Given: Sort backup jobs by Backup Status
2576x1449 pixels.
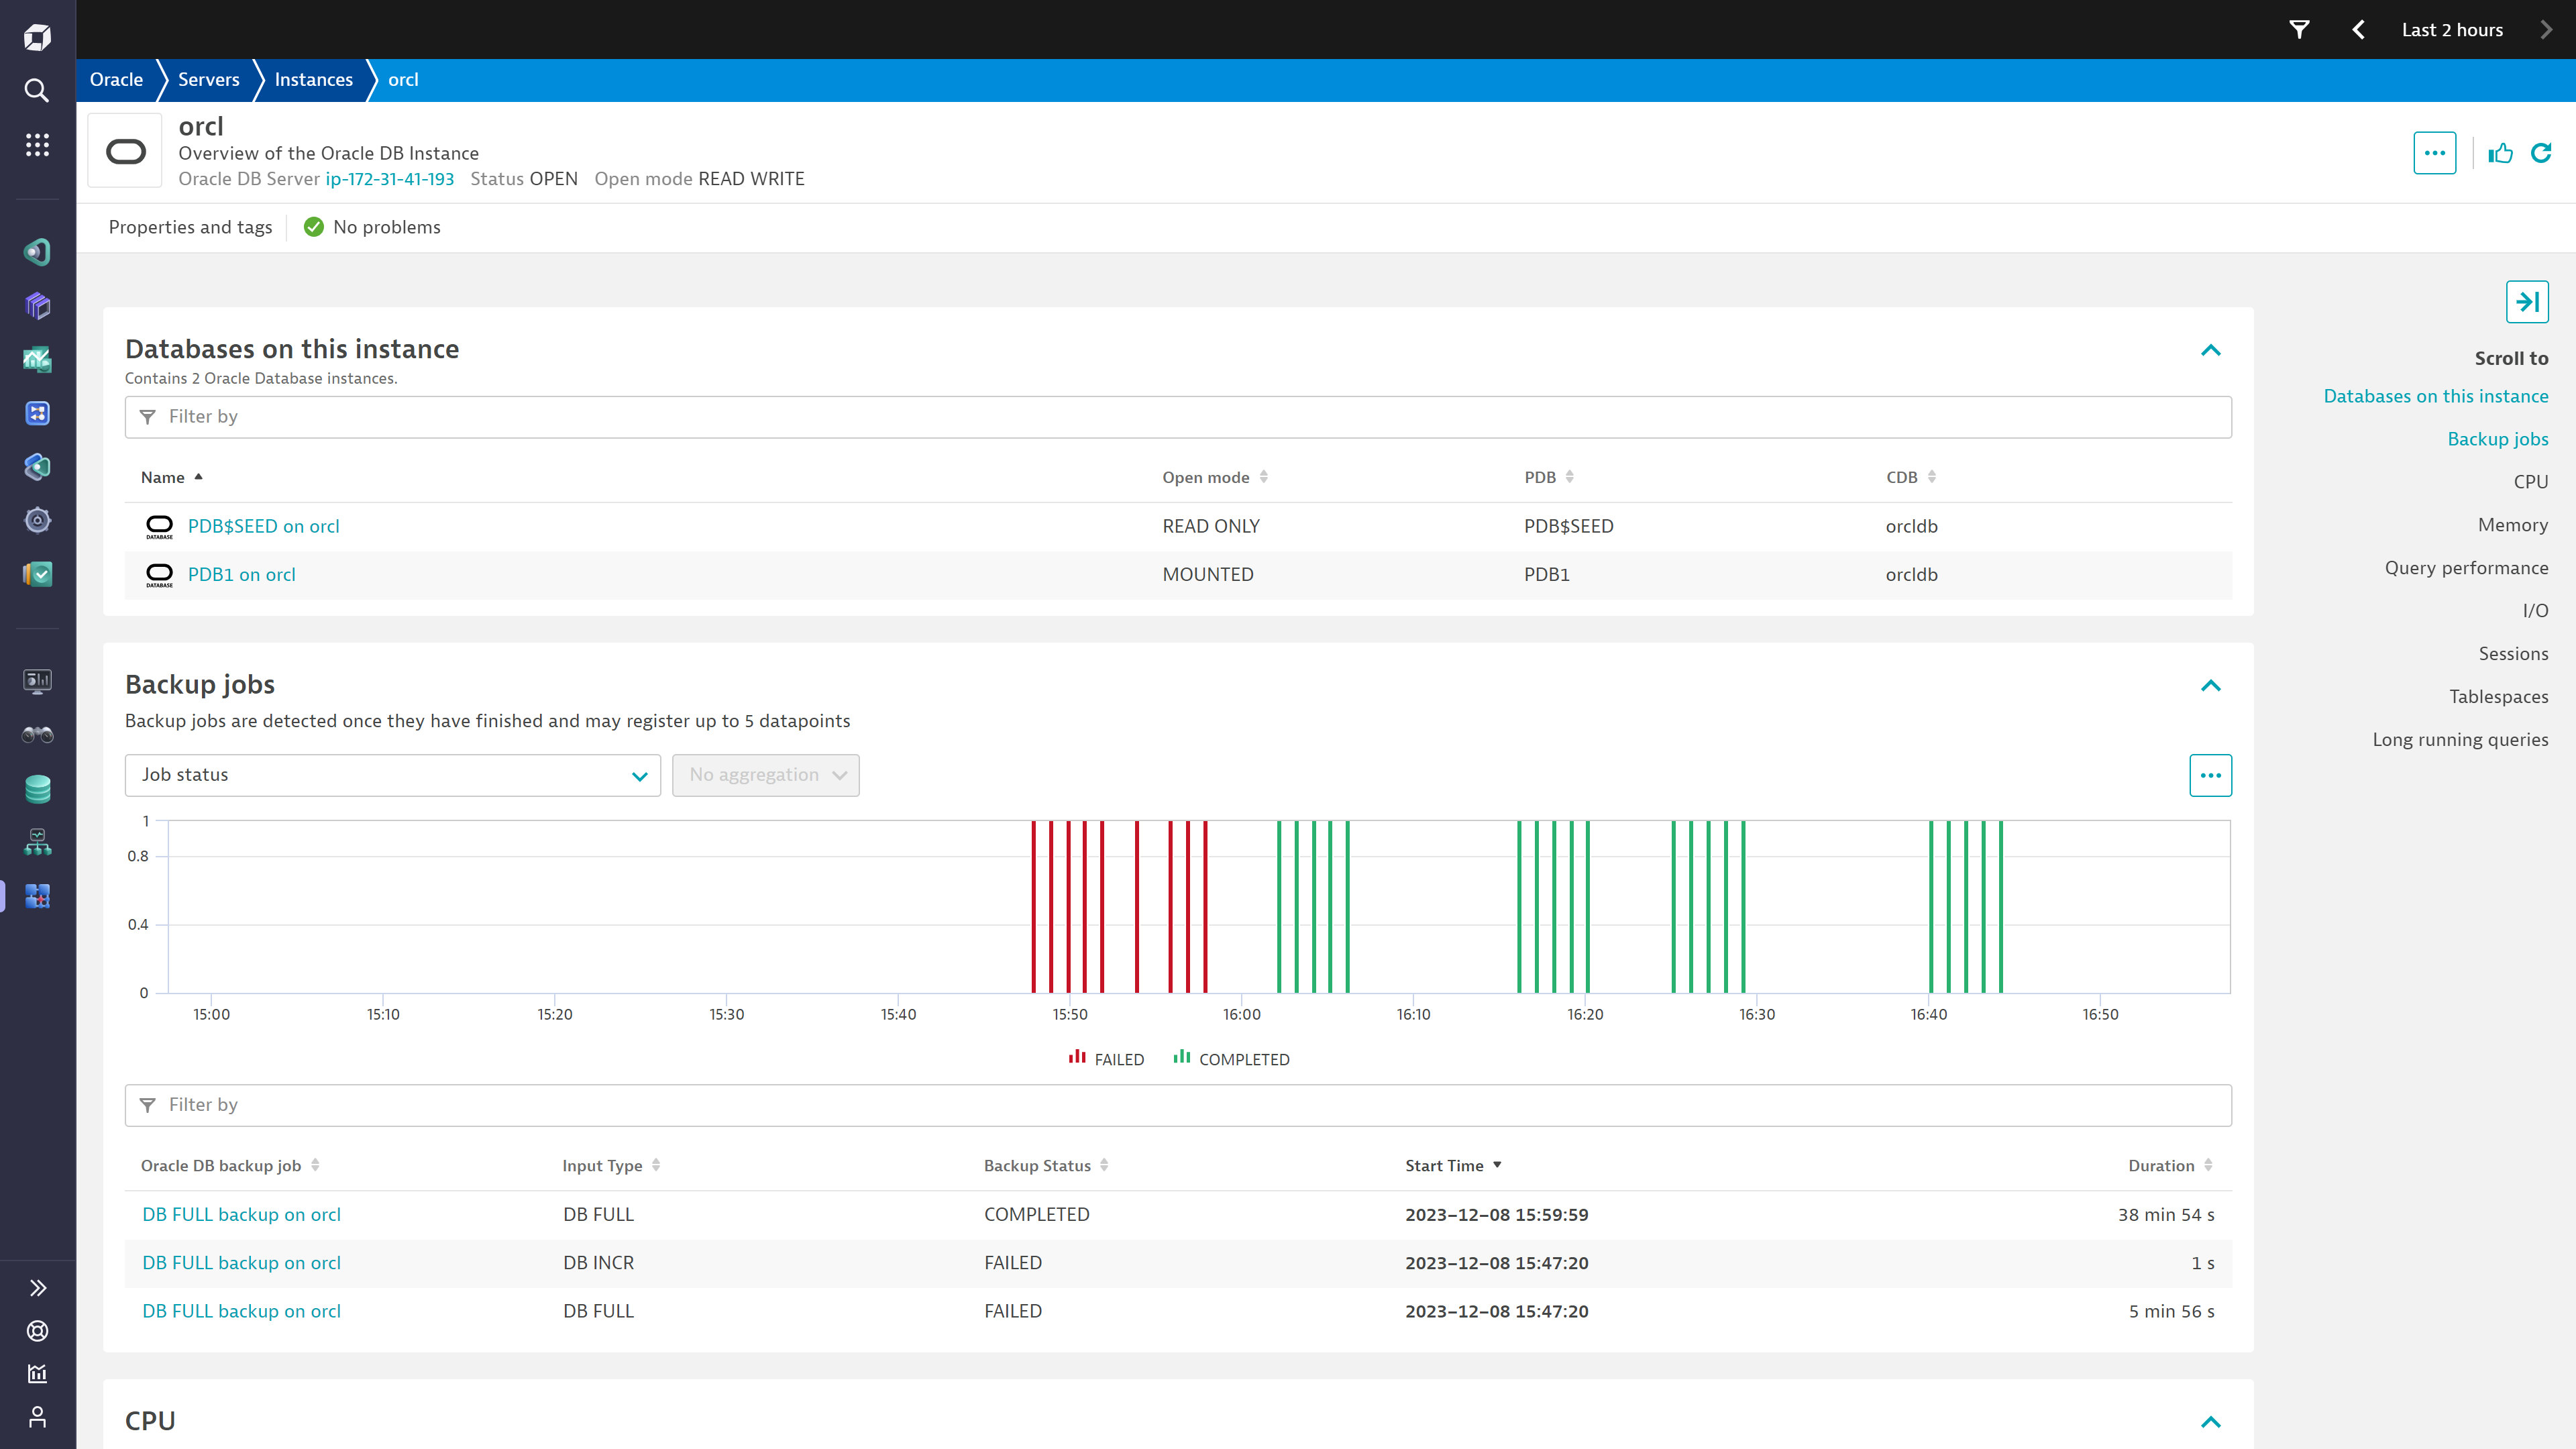Looking at the screenshot, I should (x=1046, y=1166).
